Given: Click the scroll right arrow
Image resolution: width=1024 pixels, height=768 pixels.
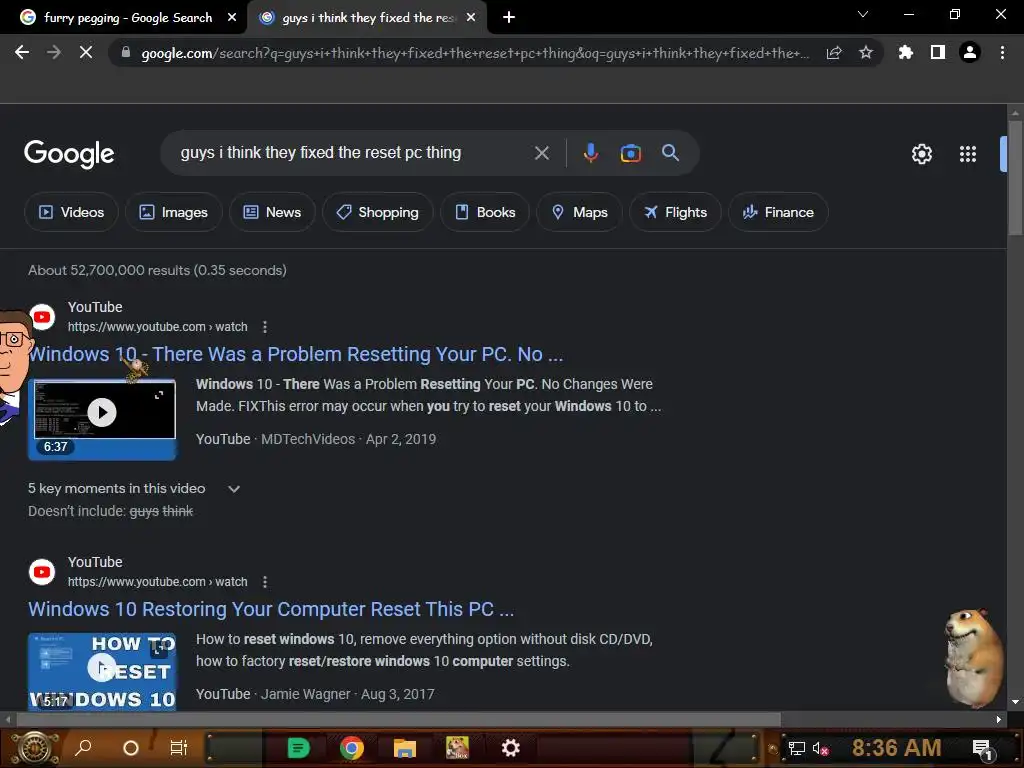Looking at the screenshot, I should pyautogui.click(x=999, y=719).
